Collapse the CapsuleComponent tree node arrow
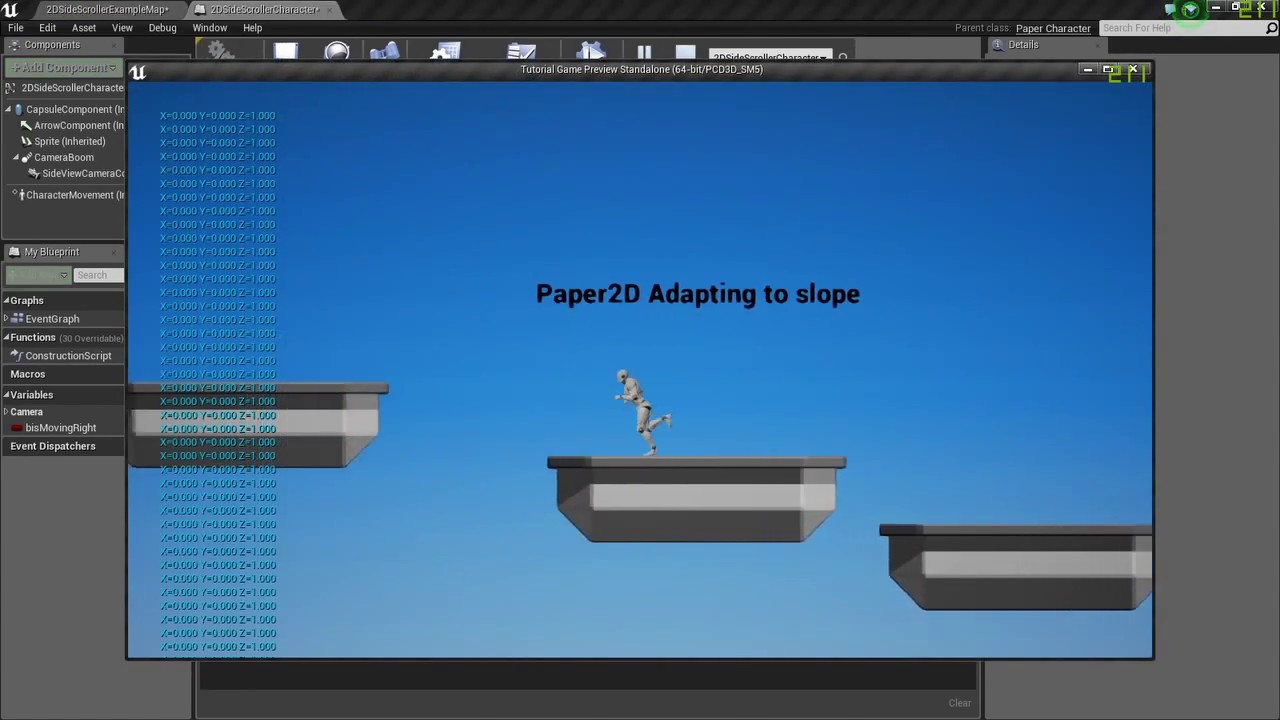Screen dimensions: 1280x720 pyautogui.click(x=8, y=110)
